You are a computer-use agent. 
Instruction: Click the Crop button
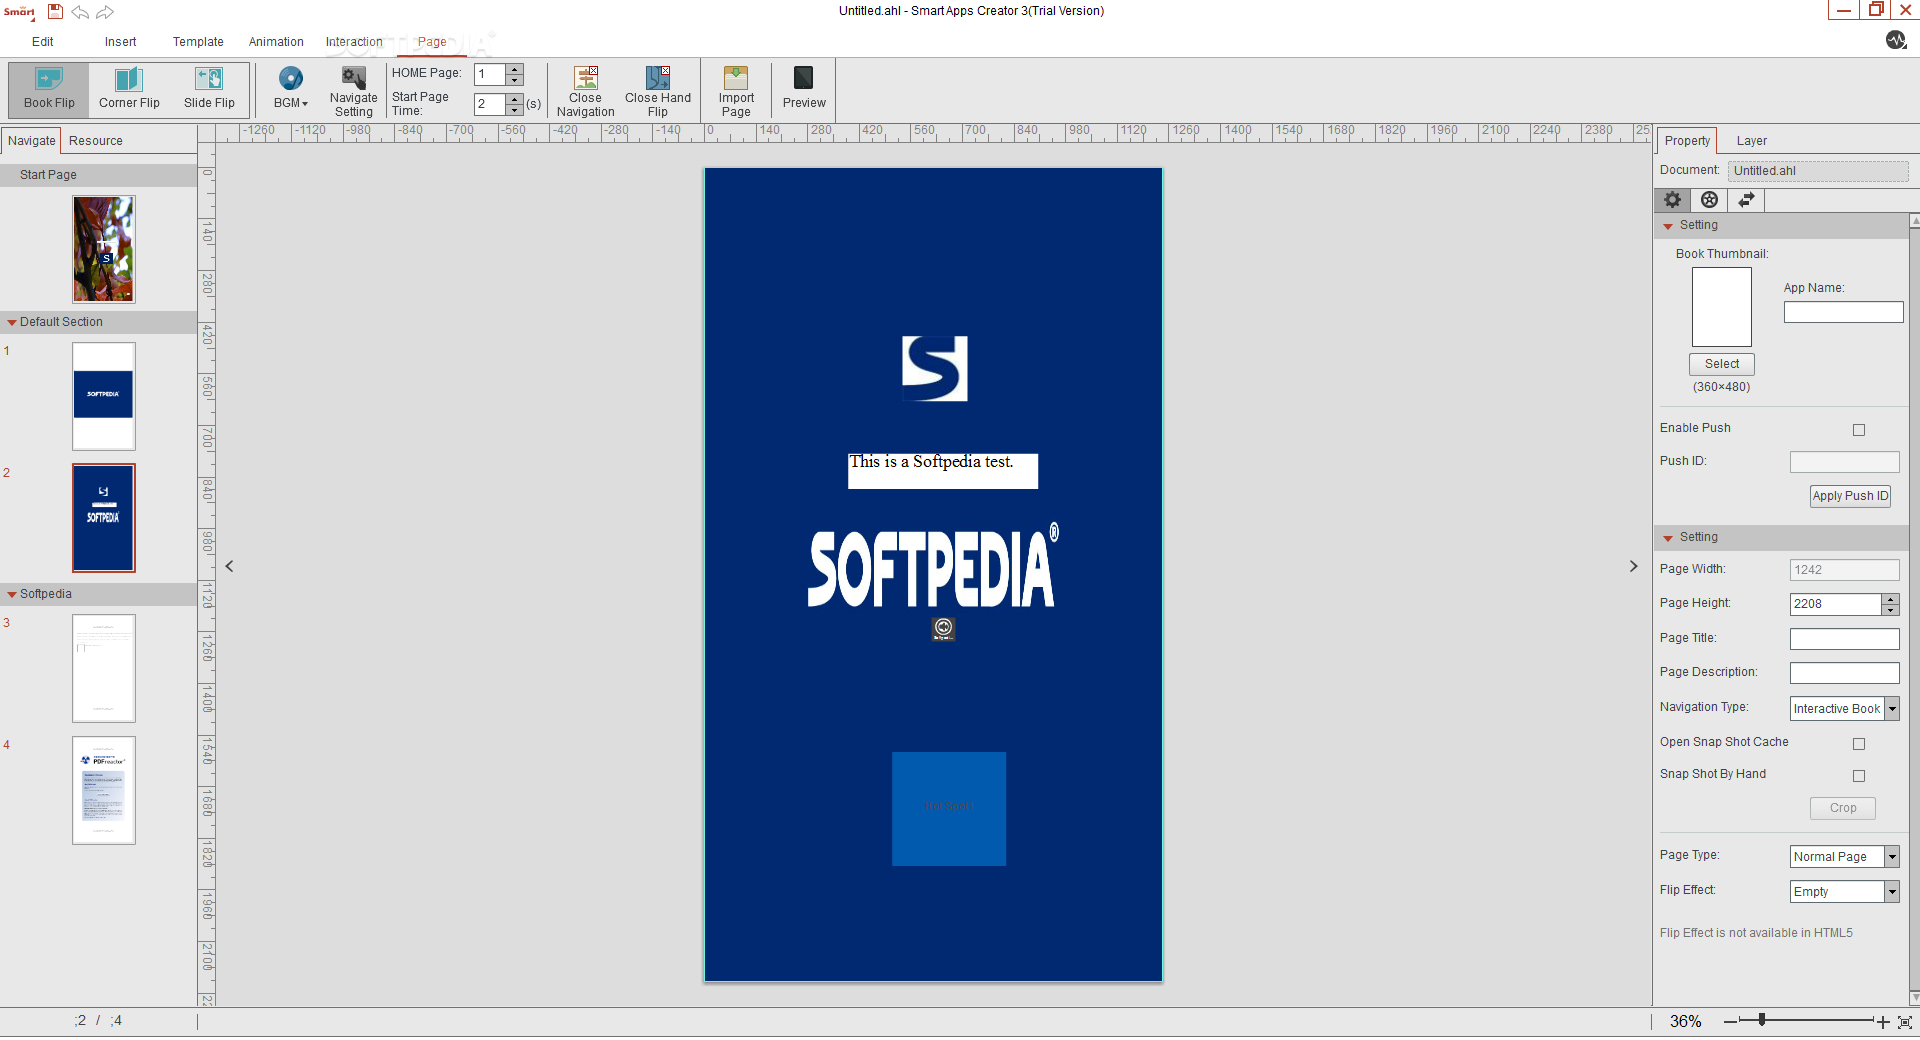click(x=1843, y=808)
